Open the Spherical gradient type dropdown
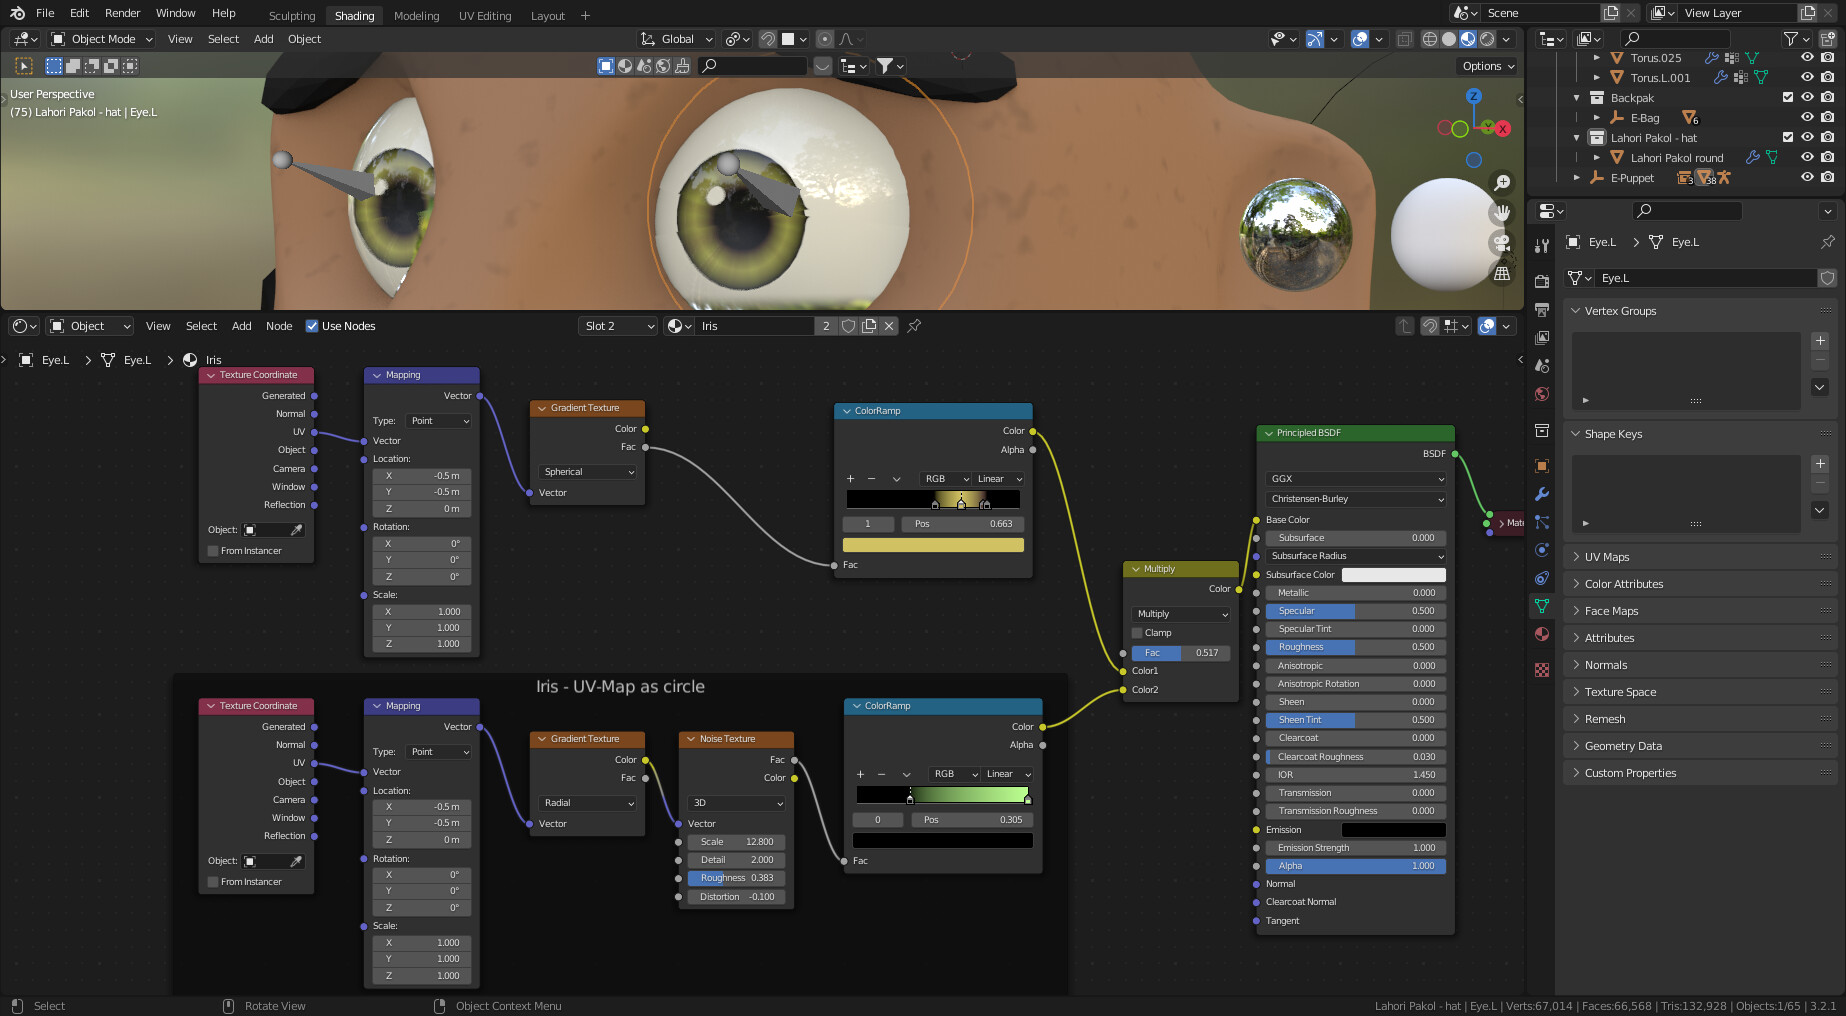This screenshot has width=1846, height=1016. click(x=588, y=472)
